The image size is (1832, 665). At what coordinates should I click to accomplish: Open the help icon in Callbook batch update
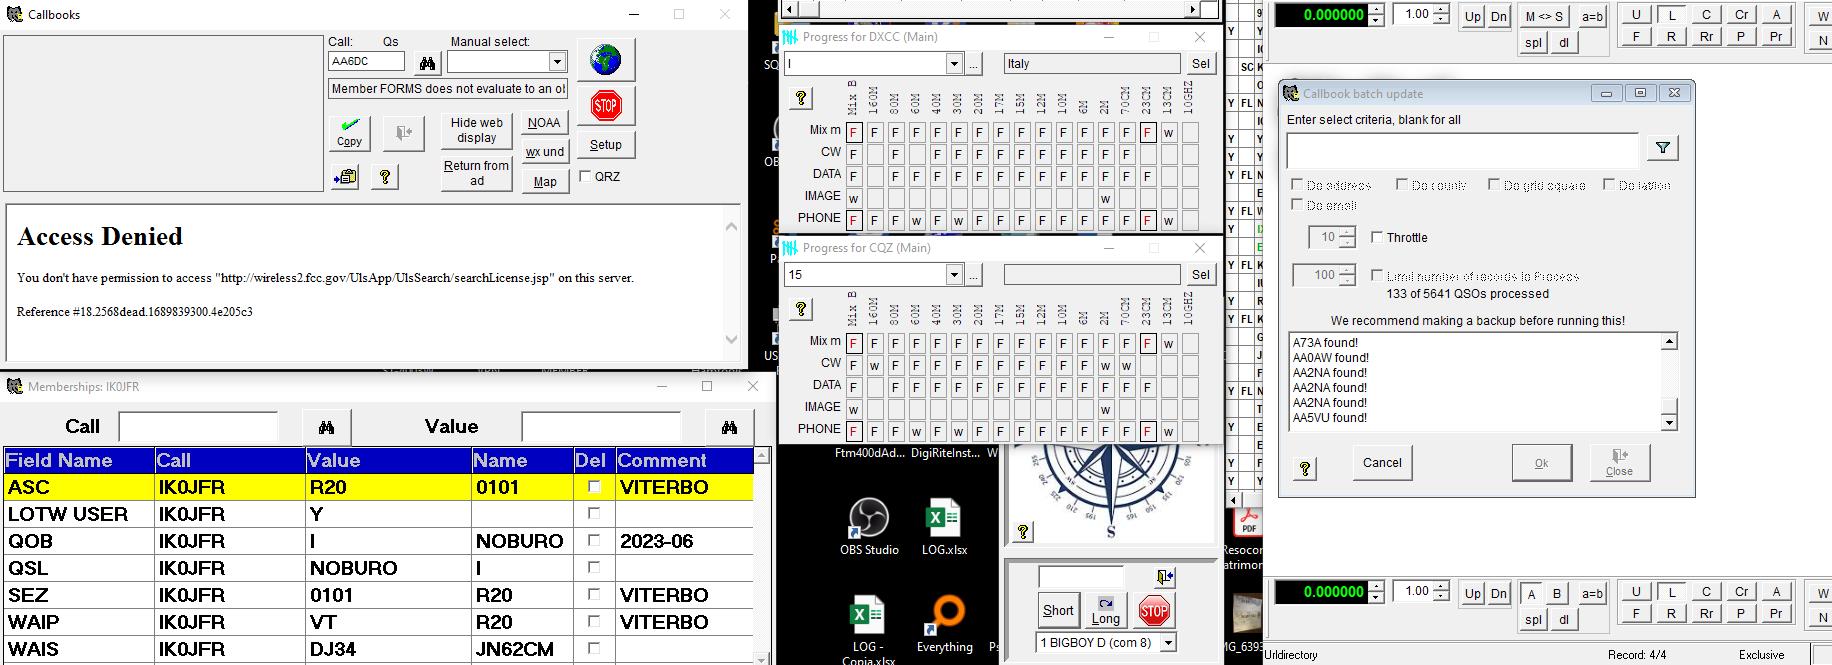1305,468
